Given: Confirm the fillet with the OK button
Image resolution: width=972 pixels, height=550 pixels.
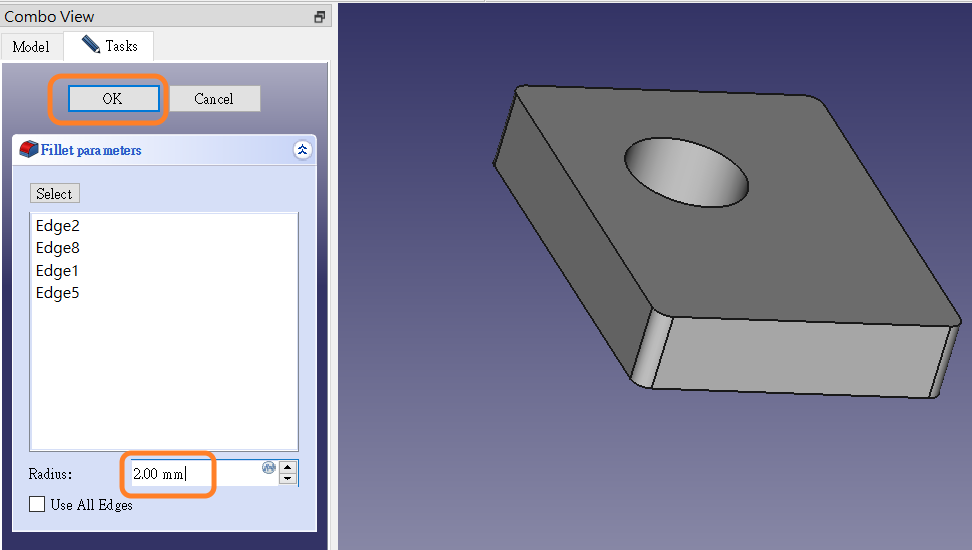Looking at the screenshot, I should coord(113,99).
